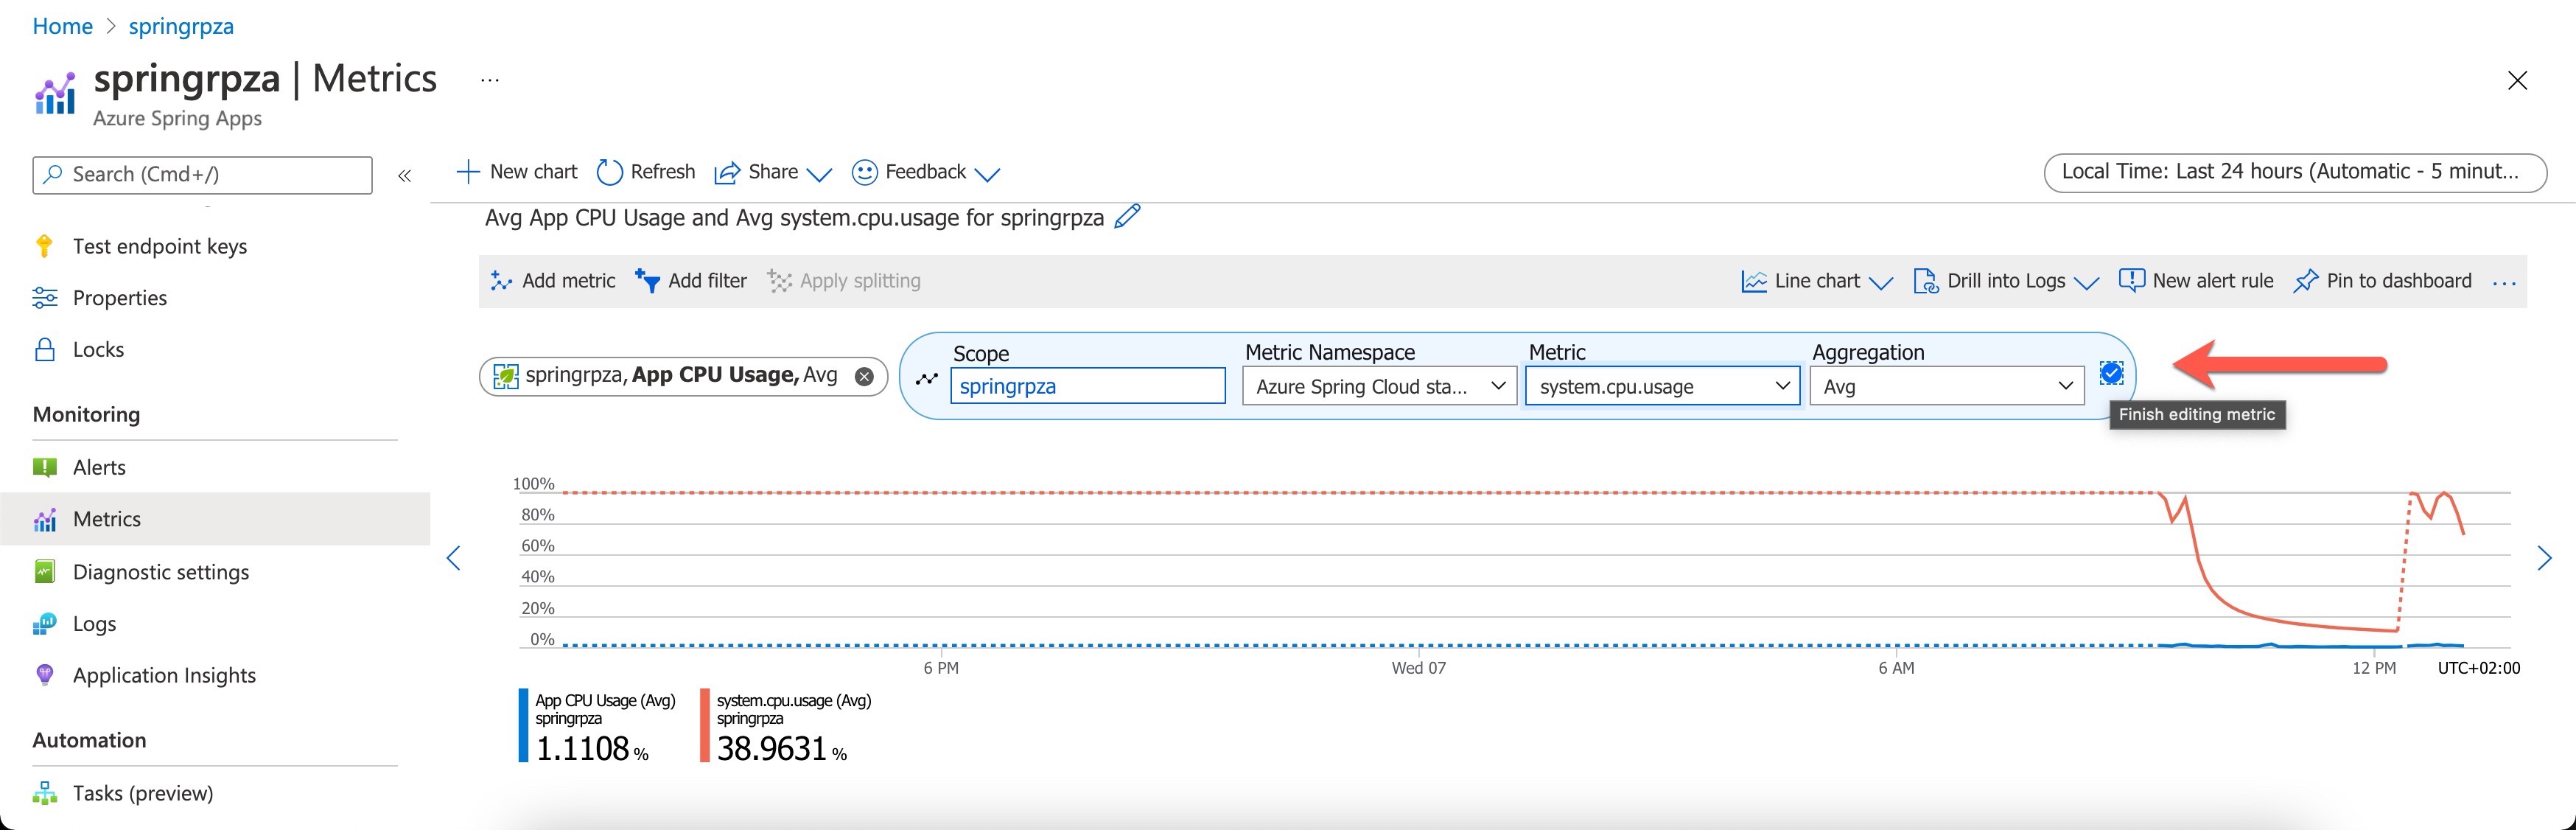Screen dimensions: 2576x830
Task: Expand the system.cpu.usage Metric dropdown
Action: coord(1662,386)
